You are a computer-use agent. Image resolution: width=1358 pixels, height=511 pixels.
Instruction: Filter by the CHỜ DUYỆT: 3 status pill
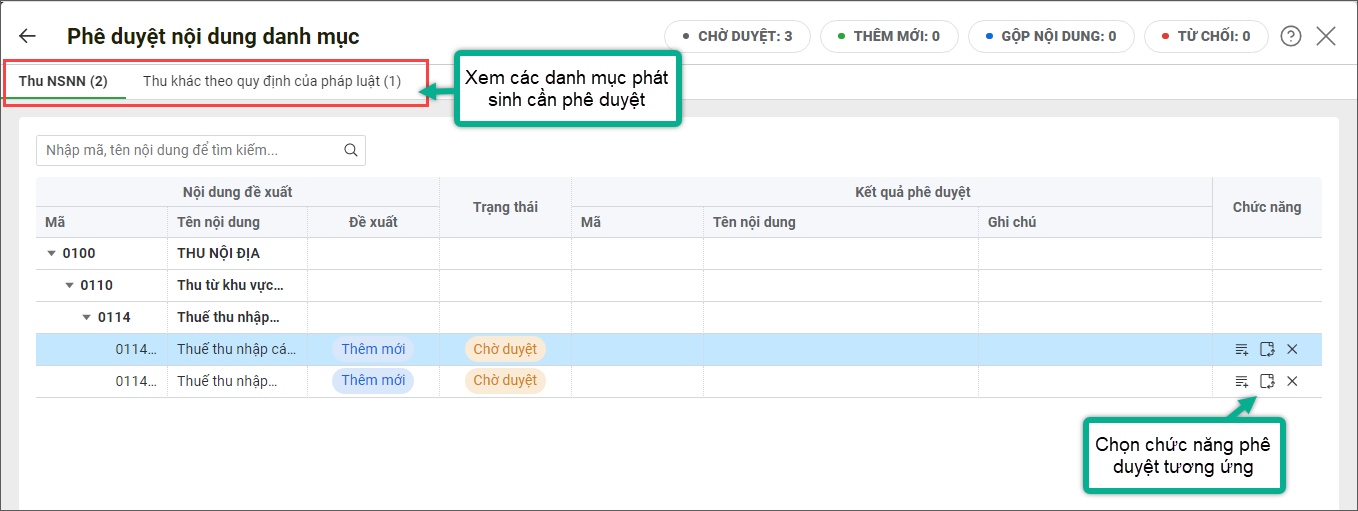point(737,37)
